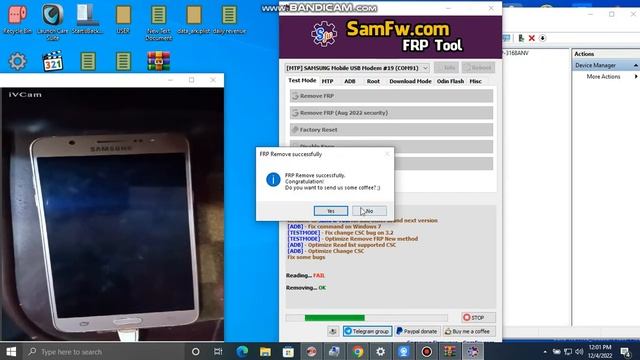Open WinRAR in the taskbar

pos(450,351)
